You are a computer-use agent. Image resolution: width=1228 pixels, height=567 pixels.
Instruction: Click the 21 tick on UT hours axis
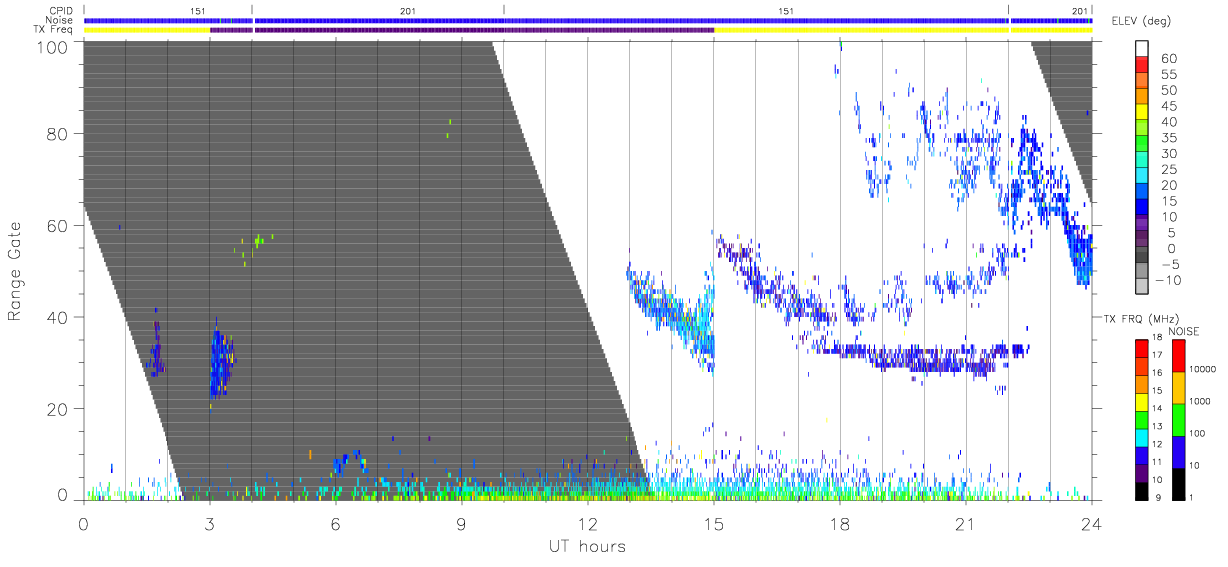point(966,524)
